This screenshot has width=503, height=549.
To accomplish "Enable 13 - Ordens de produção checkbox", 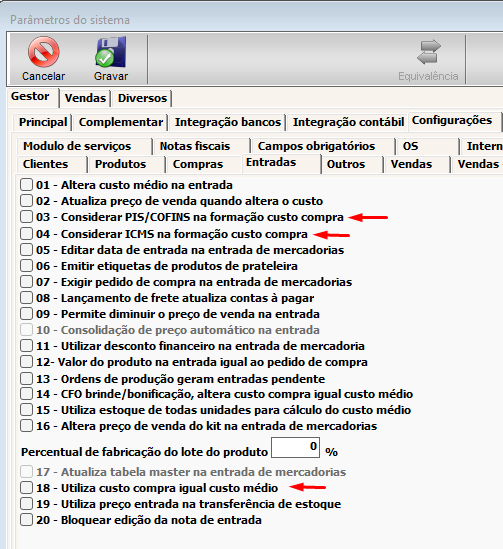I will click(x=26, y=378).
